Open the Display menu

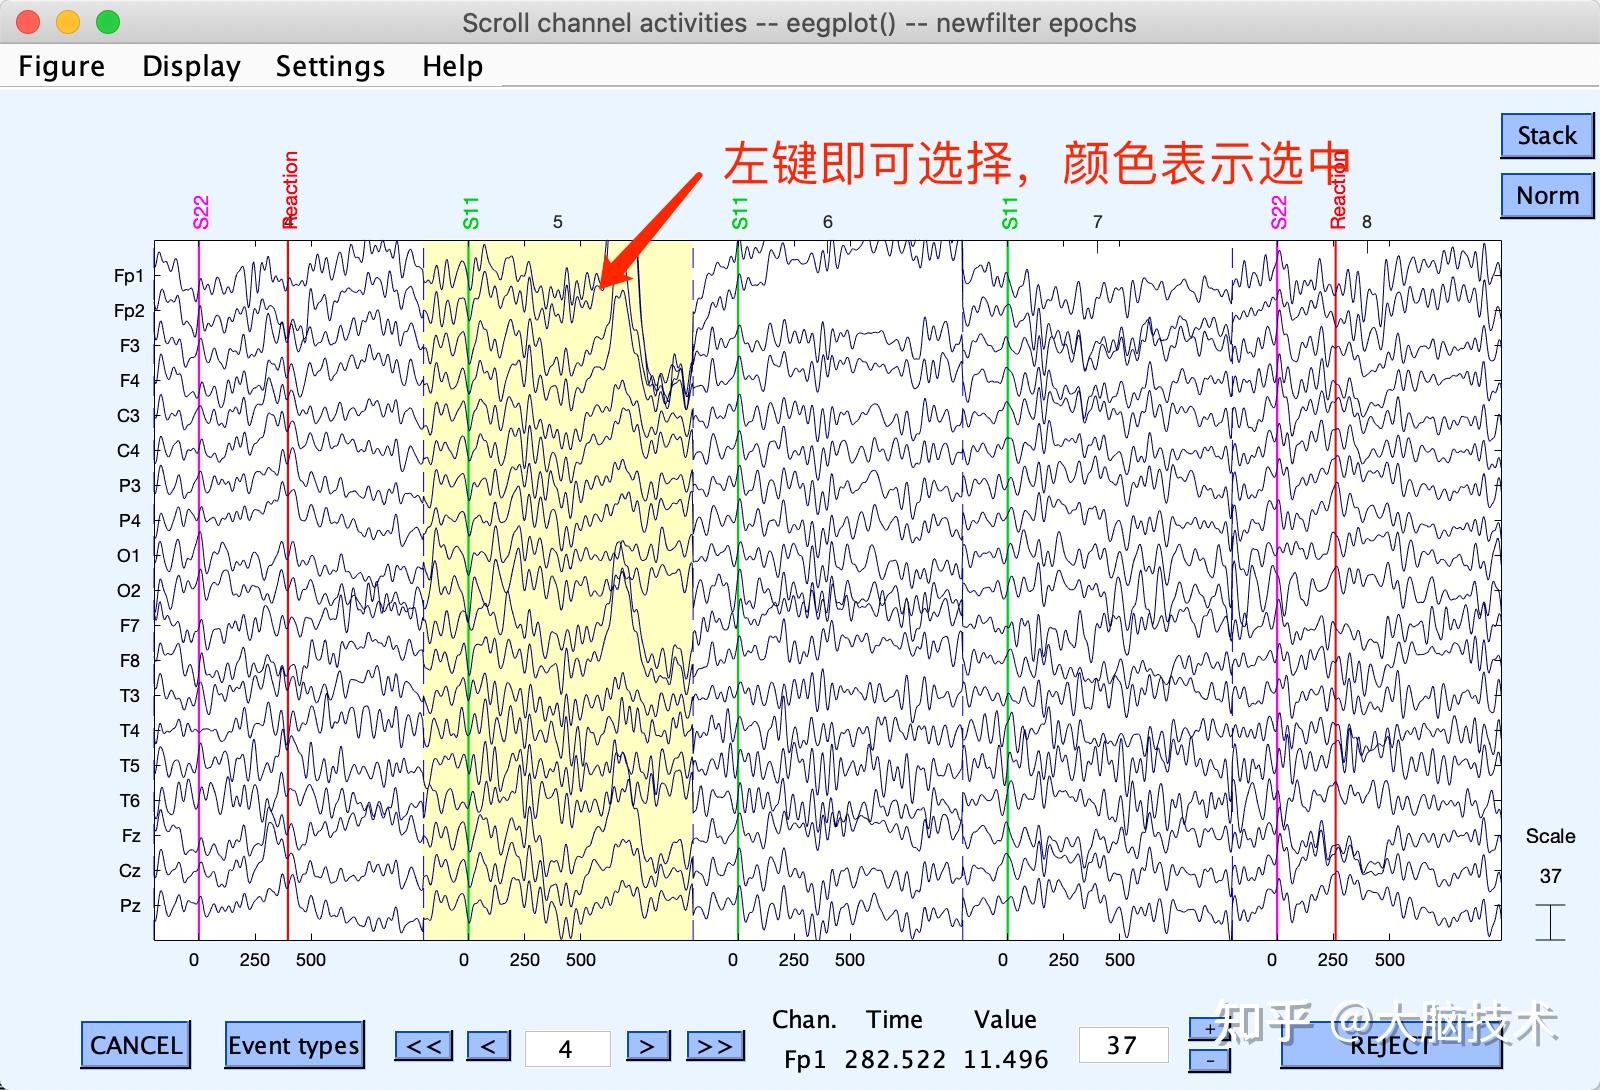[191, 66]
